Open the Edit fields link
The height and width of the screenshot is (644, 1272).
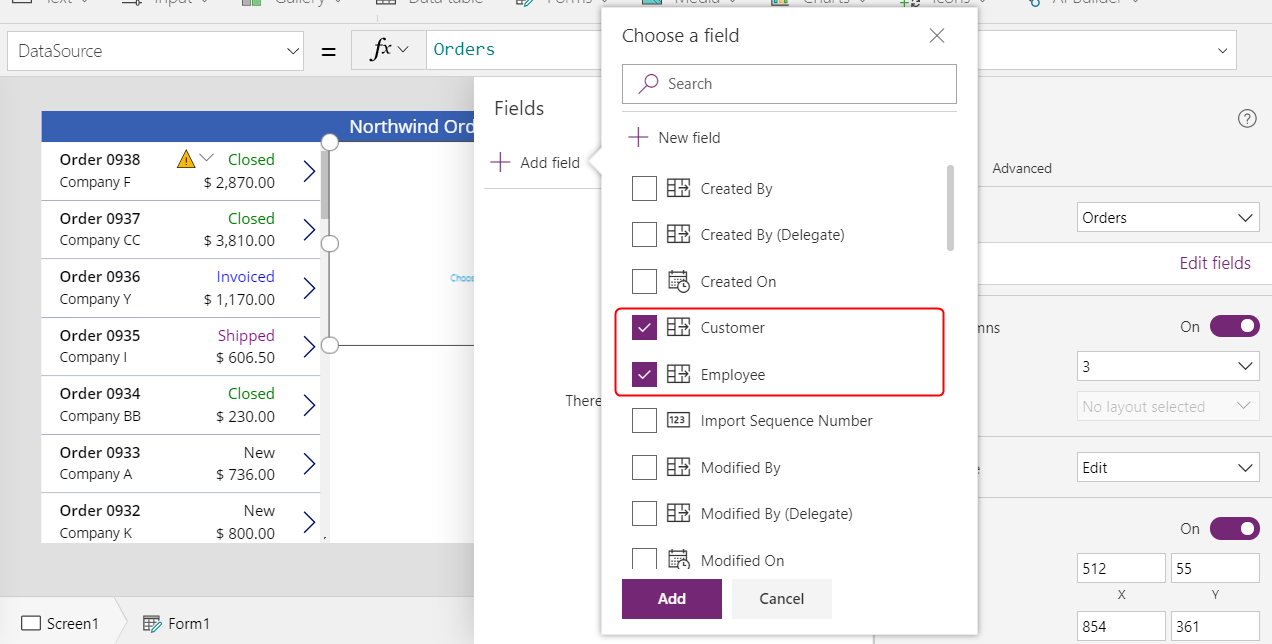1215,262
